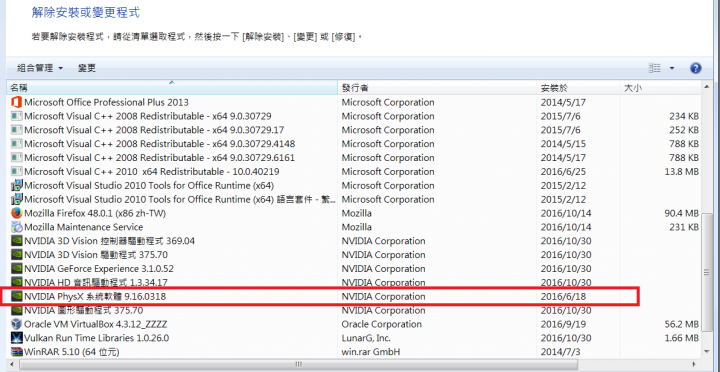Sort by the 安裝於 column header
This screenshot has width=720, height=372.
[579, 87]
